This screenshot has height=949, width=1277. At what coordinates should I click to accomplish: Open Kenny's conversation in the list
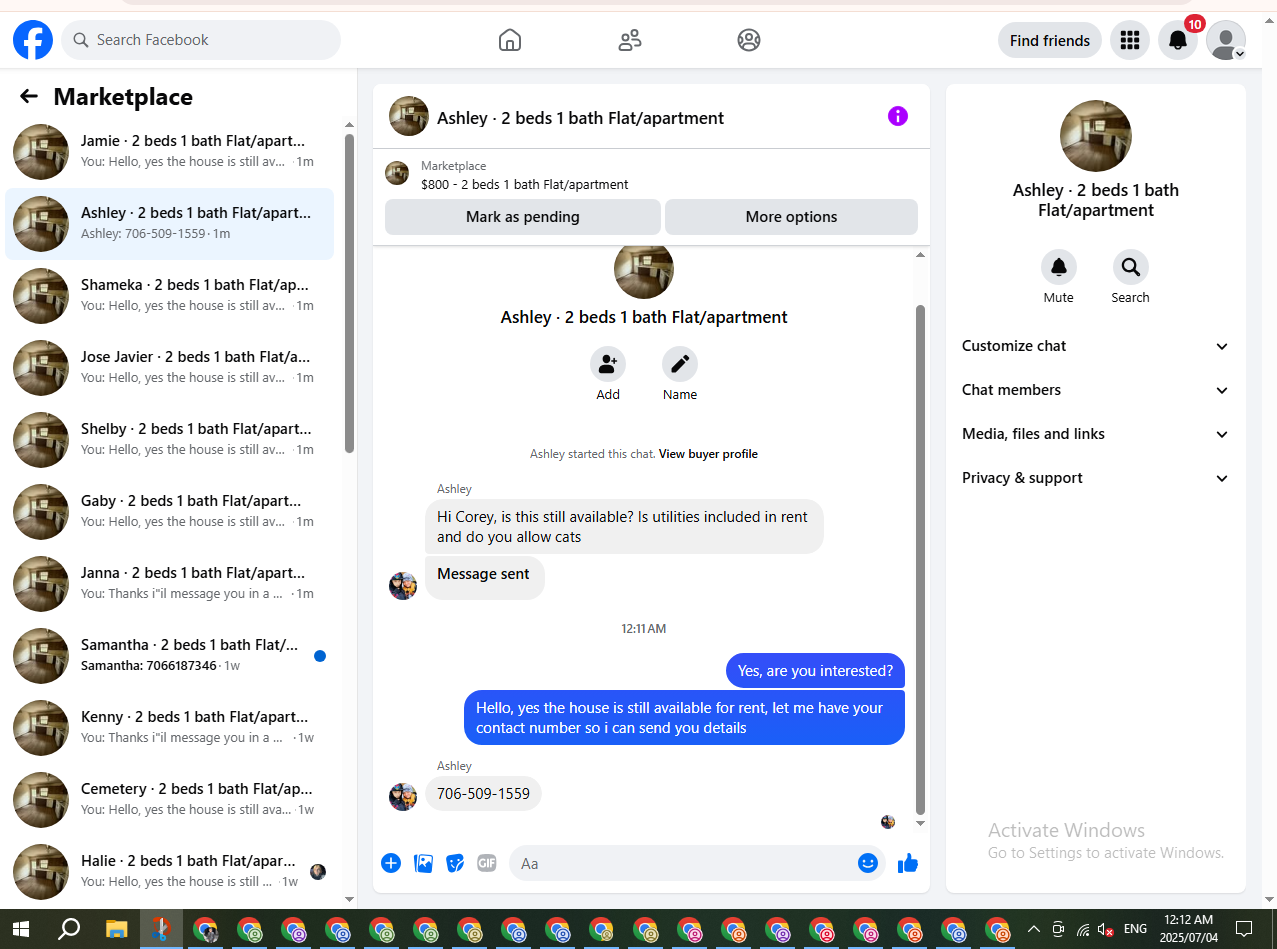pyautogui.click(x=170, y=728)
